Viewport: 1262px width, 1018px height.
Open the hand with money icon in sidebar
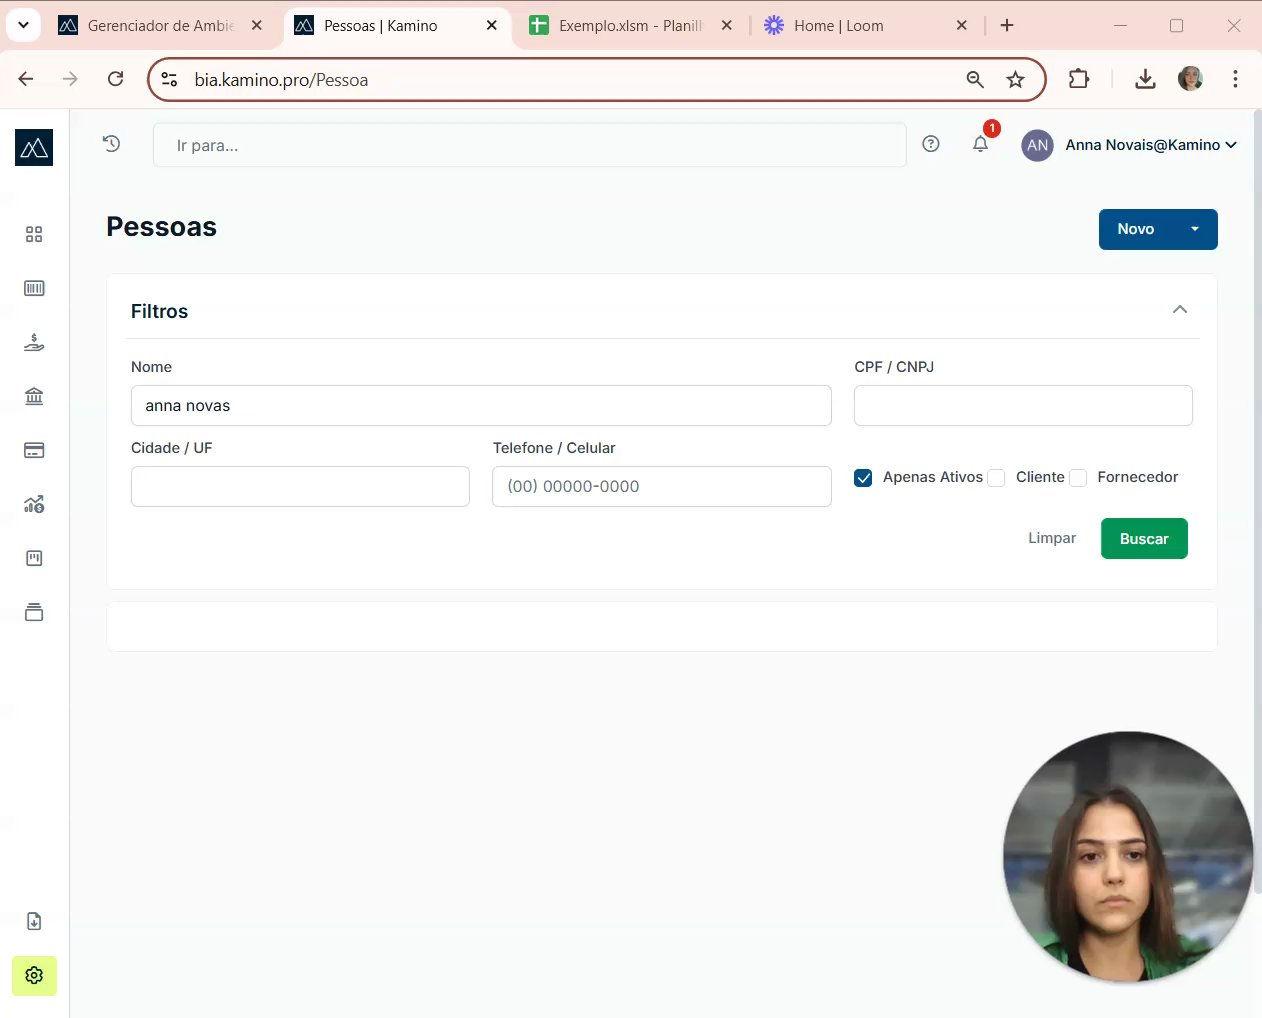34,342
